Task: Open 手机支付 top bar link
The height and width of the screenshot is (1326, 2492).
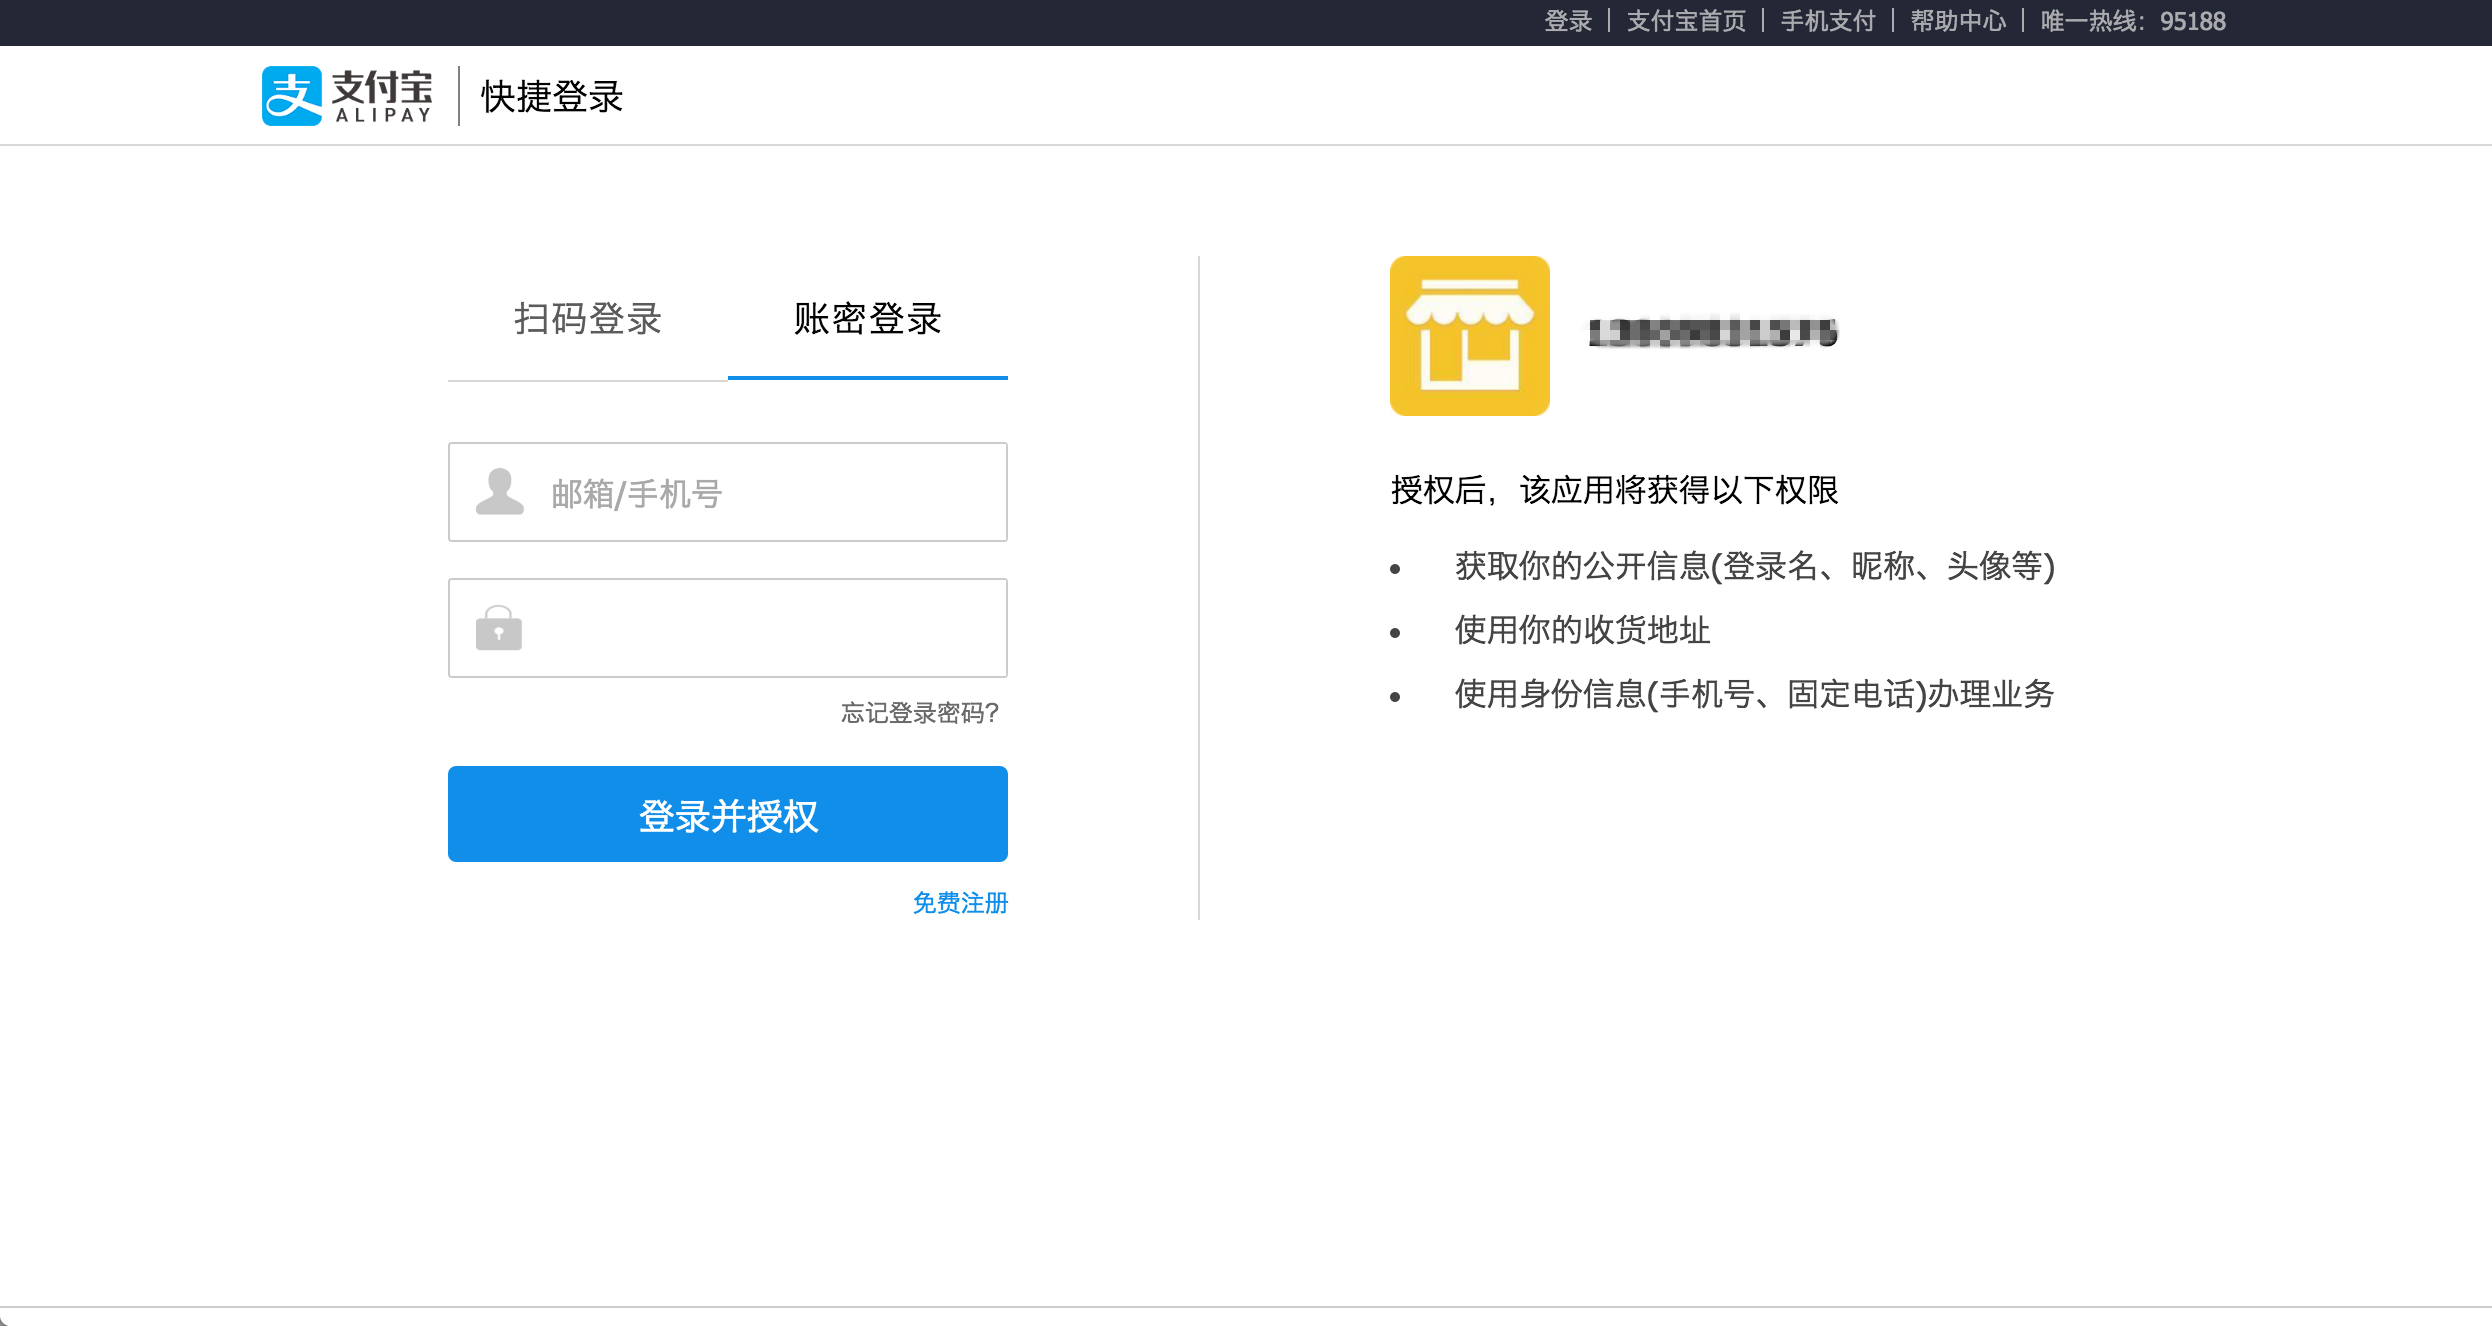Action: pos(1827,21)
